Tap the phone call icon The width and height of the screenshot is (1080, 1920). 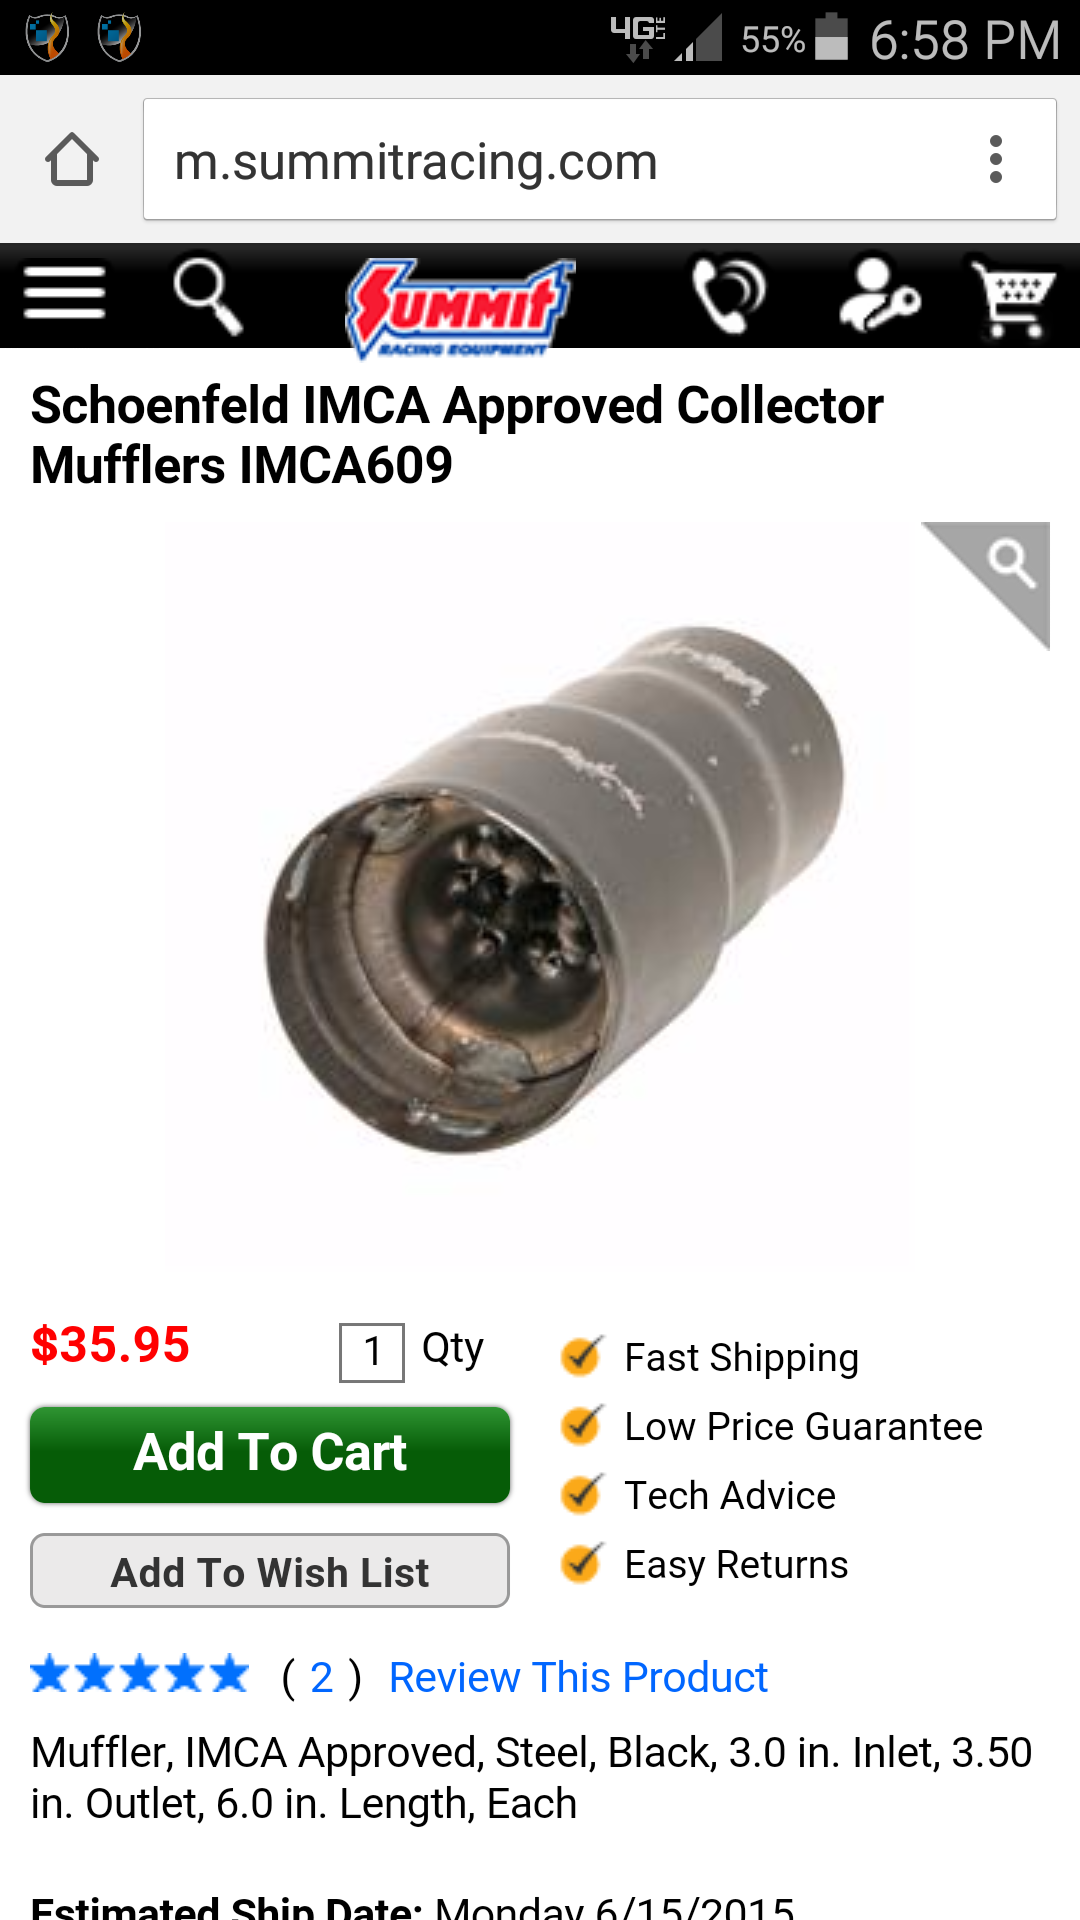(x=729, y=295)
